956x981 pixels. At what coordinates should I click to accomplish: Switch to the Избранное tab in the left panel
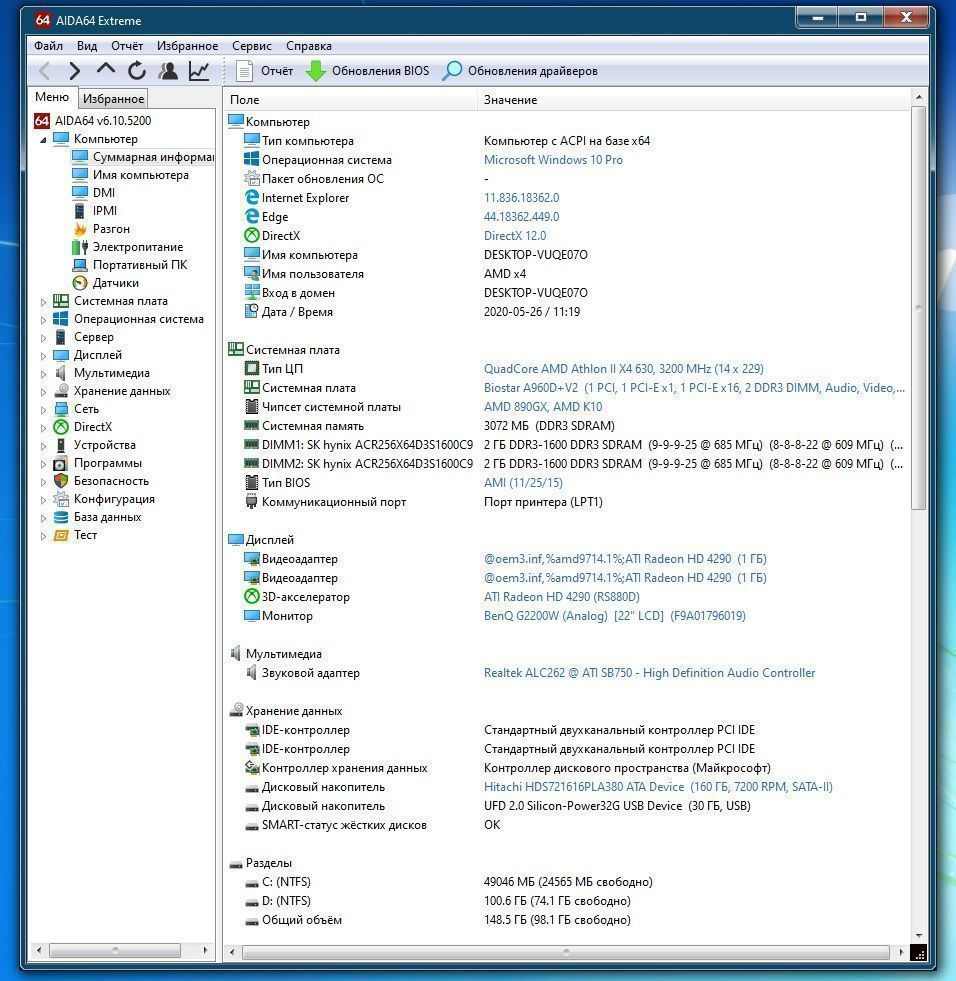[113, 98]
